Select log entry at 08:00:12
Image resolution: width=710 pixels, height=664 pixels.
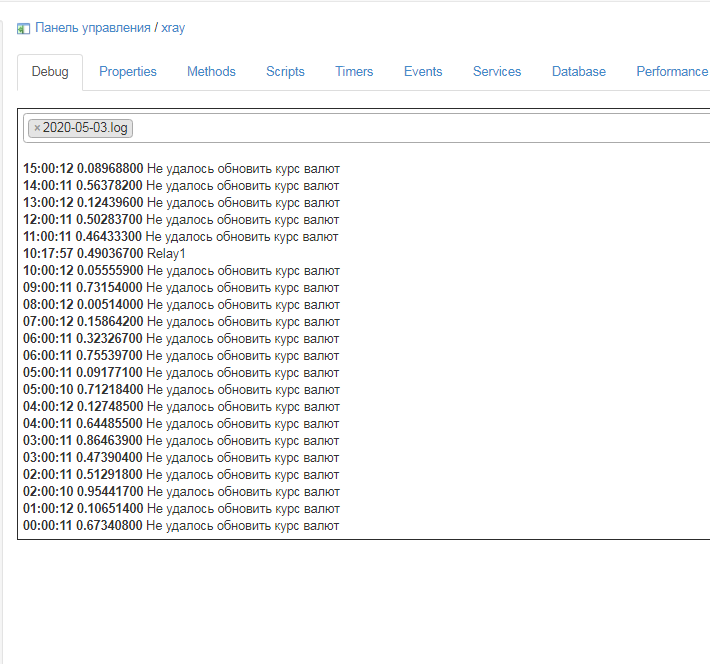181,304
